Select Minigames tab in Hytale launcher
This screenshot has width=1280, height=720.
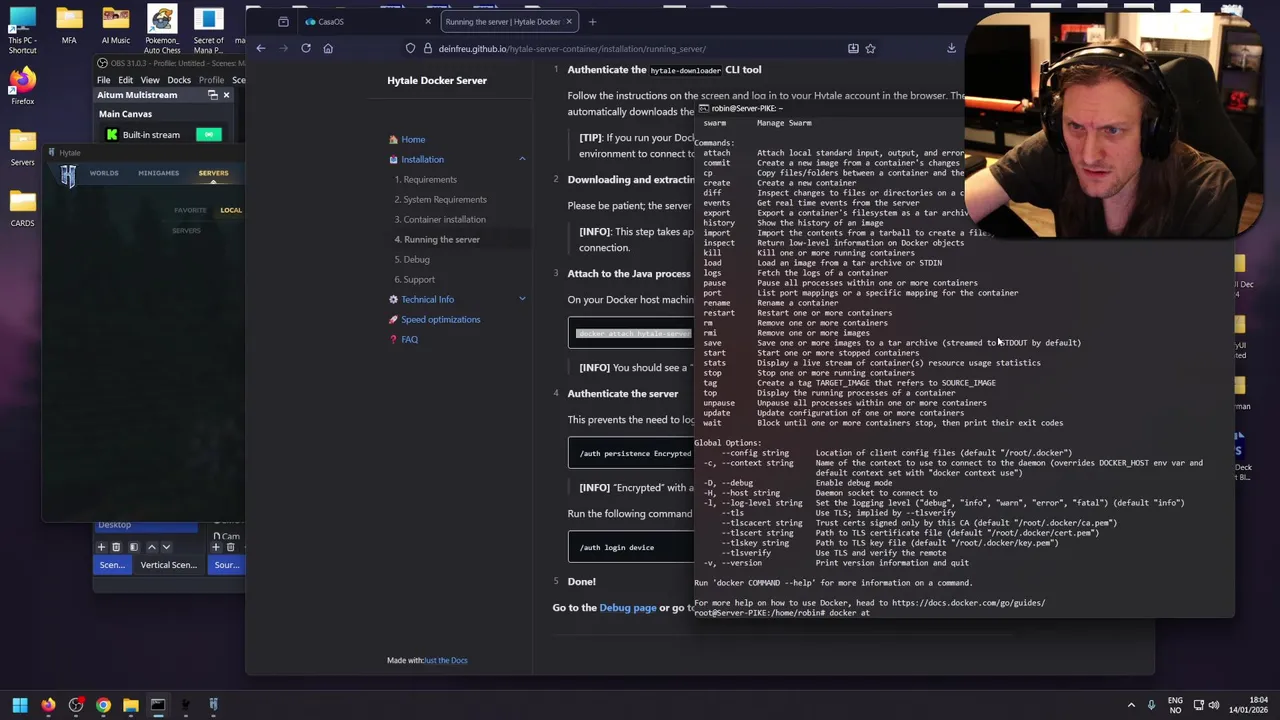click(x=158, y=173)
